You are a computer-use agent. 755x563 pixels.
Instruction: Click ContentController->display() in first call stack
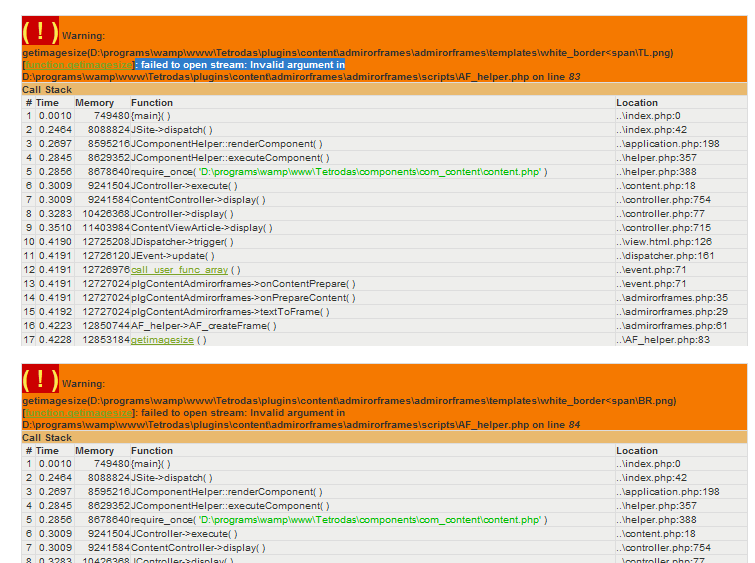pyautogui.click(x=198, y=200)
